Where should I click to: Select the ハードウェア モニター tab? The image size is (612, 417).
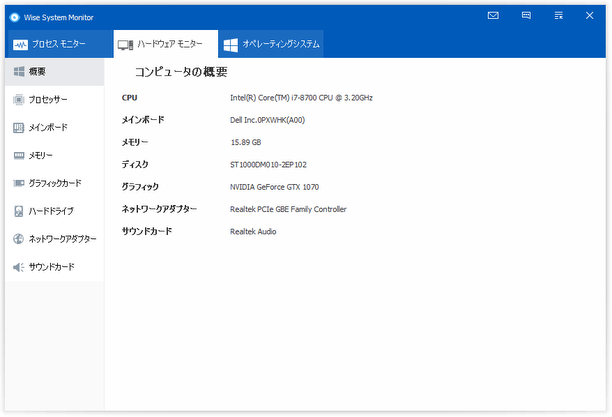tap(166, 44)
